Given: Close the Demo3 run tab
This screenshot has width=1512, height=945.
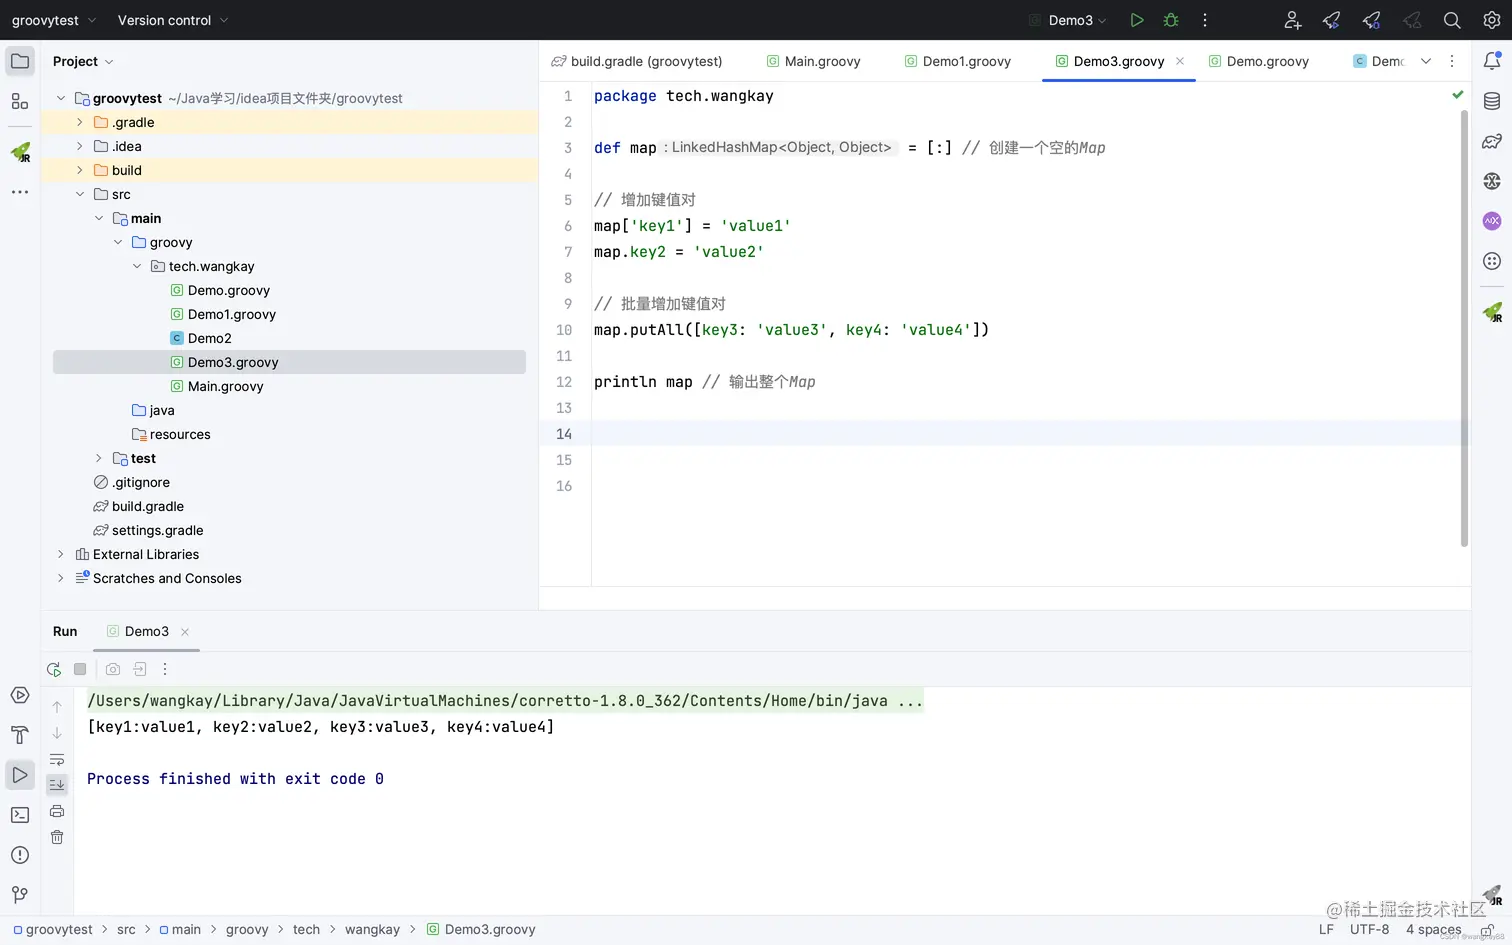Looking at the screenshot, I should pyautogui.click(x=185, y=632).
